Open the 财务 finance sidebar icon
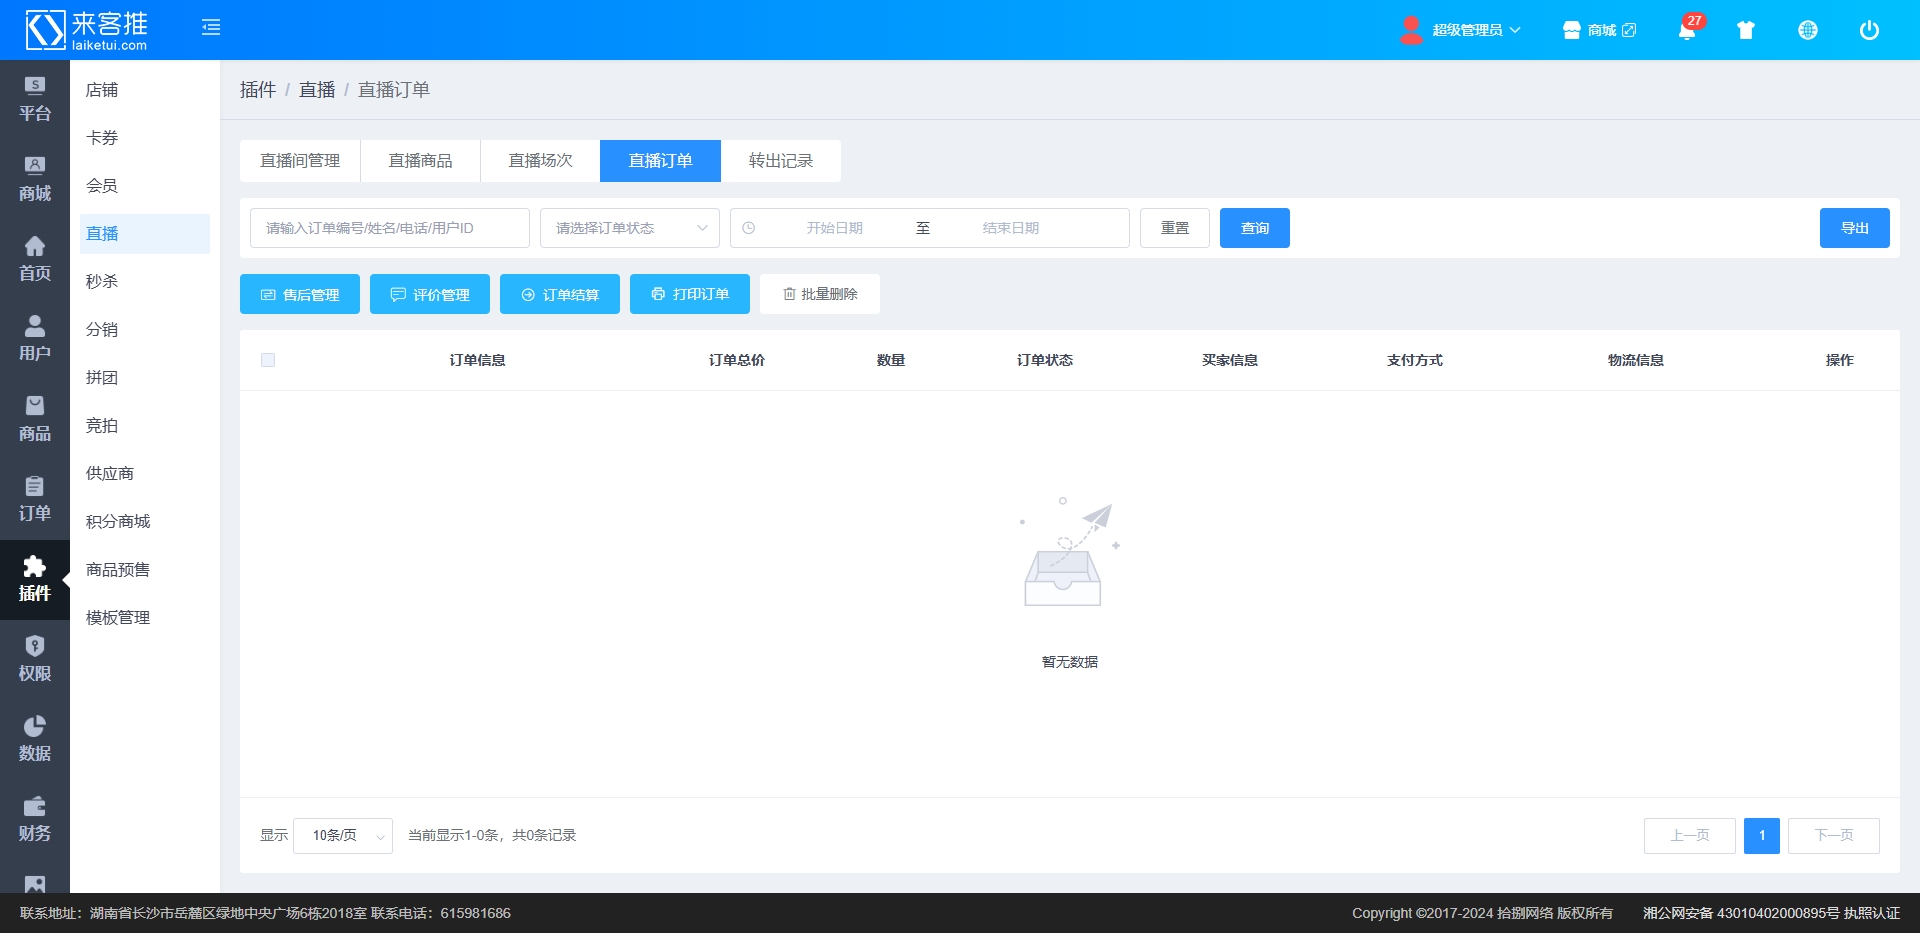This screenshot has height=933, width=1920. 35,819
